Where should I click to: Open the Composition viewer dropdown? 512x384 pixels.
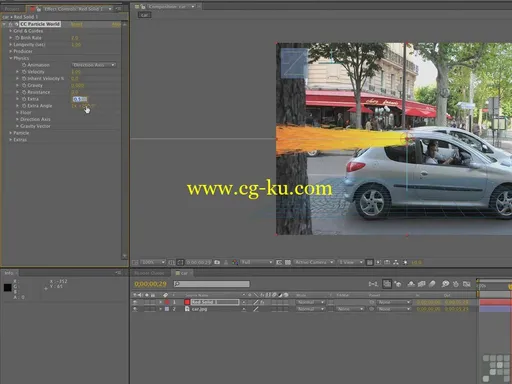pyautogui.click(x=193, y=6)
